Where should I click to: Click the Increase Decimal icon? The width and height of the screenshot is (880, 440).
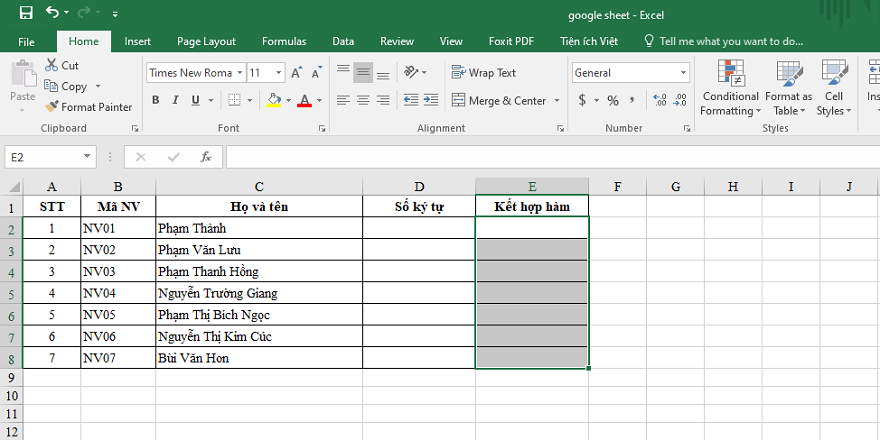point(658,101)
